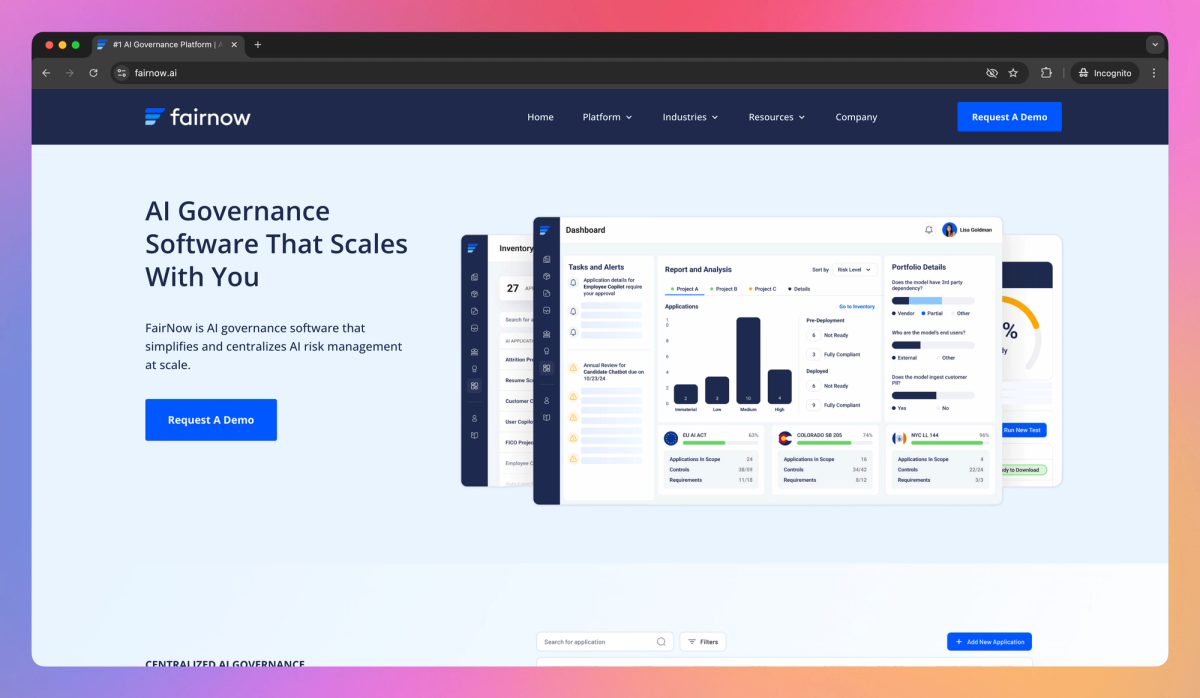This screenshot has height=698, width=1200.
Task: Click the Incognito indicator button
Action: click(x=1106, y=73)
